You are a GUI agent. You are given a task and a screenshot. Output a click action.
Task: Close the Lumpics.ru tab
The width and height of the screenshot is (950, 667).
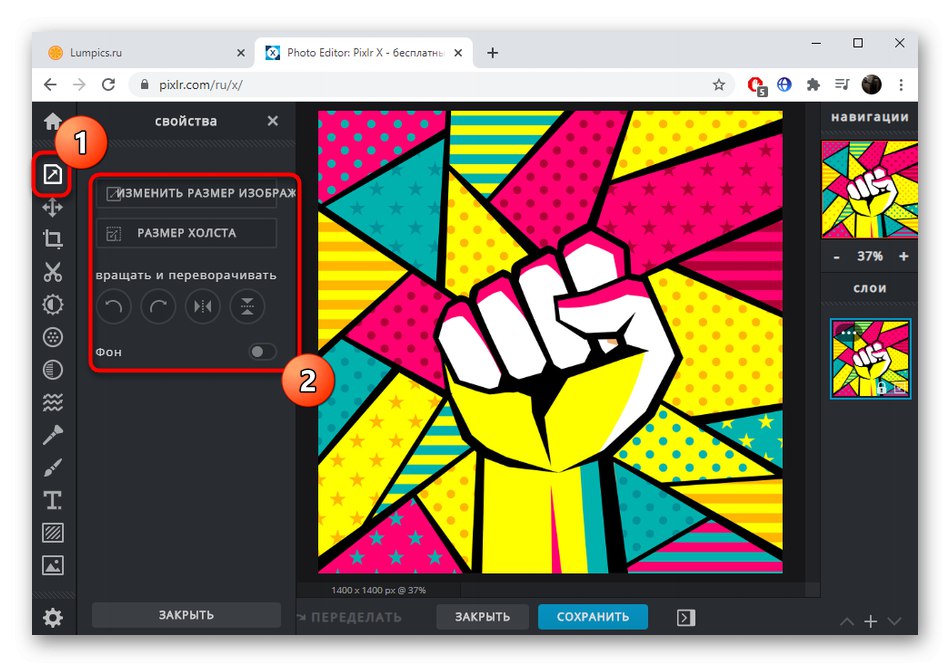[x=241, y=53]
